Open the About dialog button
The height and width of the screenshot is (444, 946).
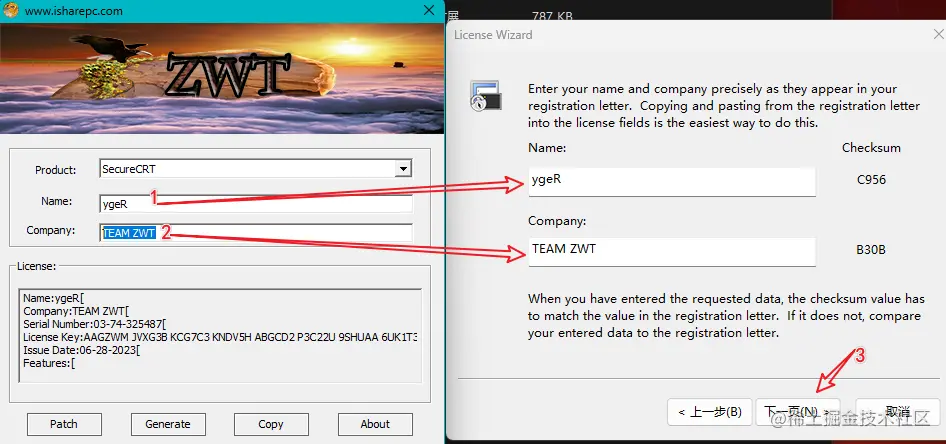point(375,424)
